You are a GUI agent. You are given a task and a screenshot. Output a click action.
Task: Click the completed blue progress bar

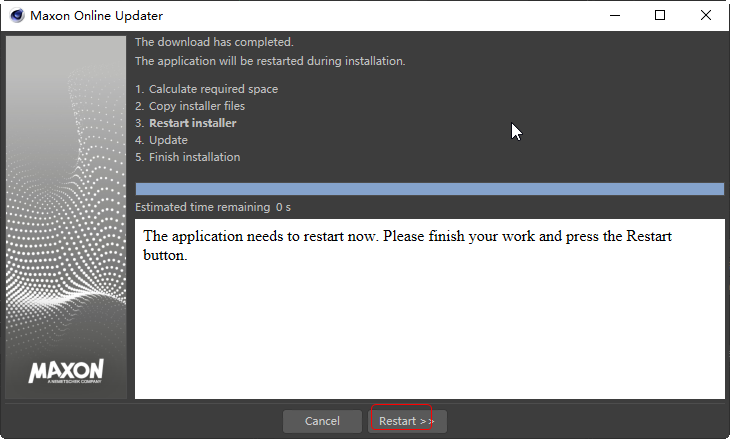click(x=429, y=189)
